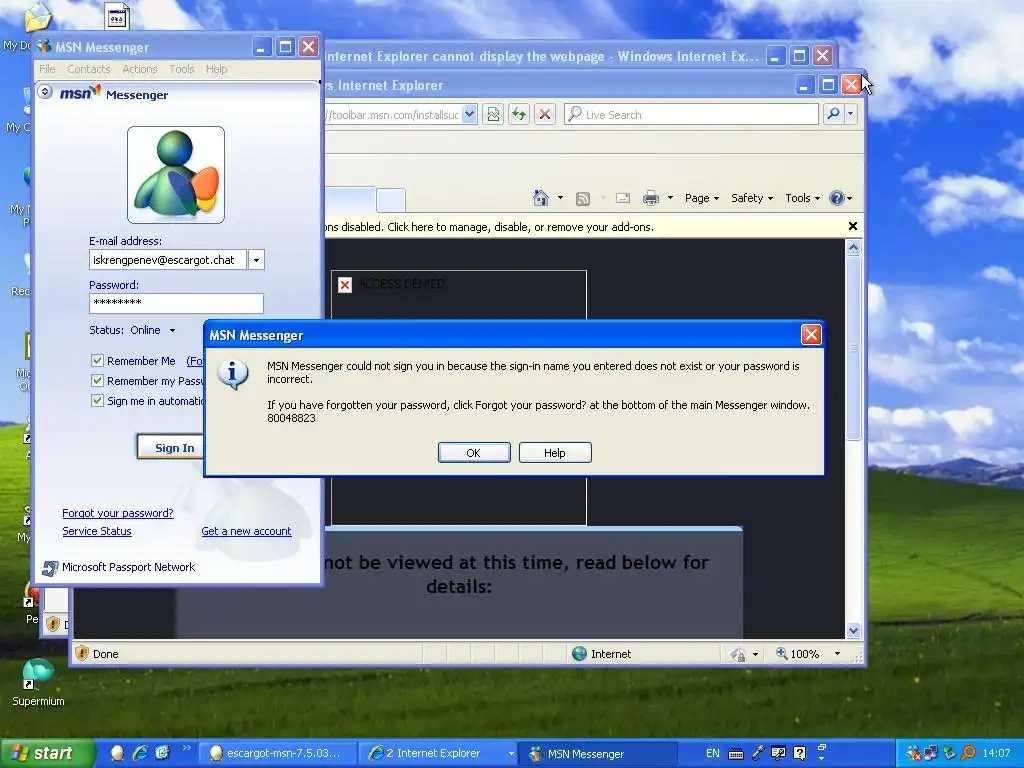Toggle the Remember my Password checkbox
The height and width of the screenshot is (768, 1024).
point(97,381)
